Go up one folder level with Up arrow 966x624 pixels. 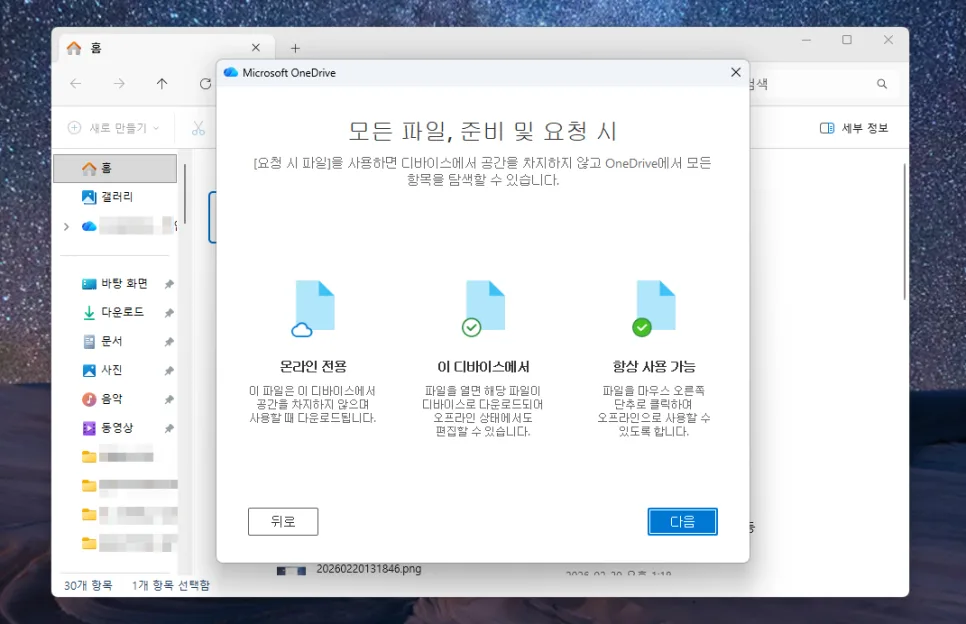coord(162,84)
